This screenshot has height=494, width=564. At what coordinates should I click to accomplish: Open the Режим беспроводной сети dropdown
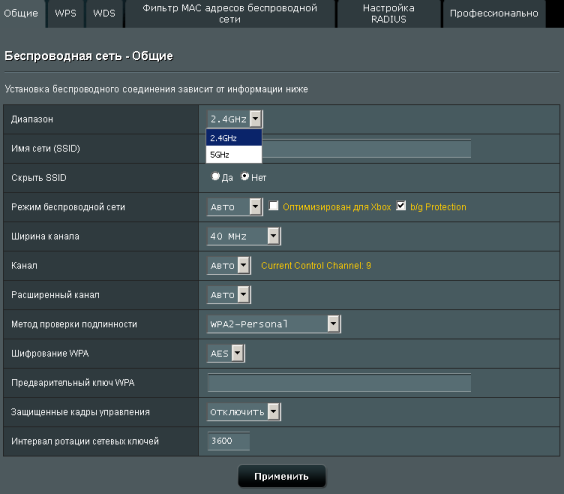coord(235,207)
